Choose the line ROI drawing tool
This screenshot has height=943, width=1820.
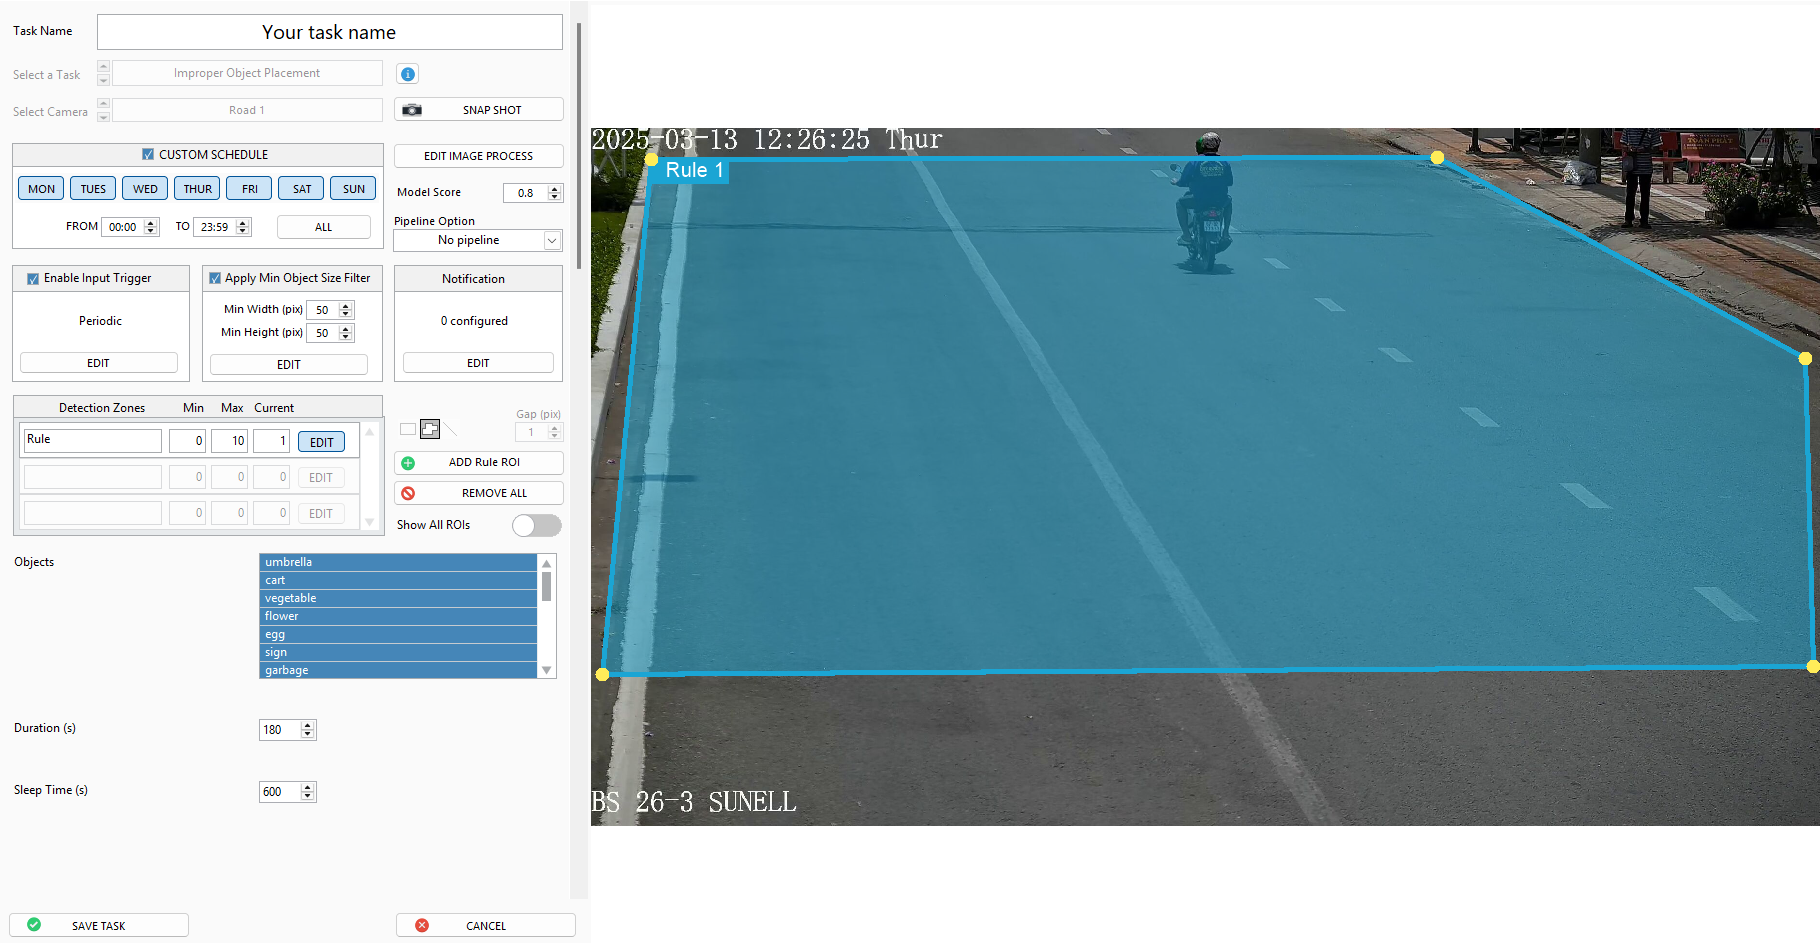tap(452, 430)
